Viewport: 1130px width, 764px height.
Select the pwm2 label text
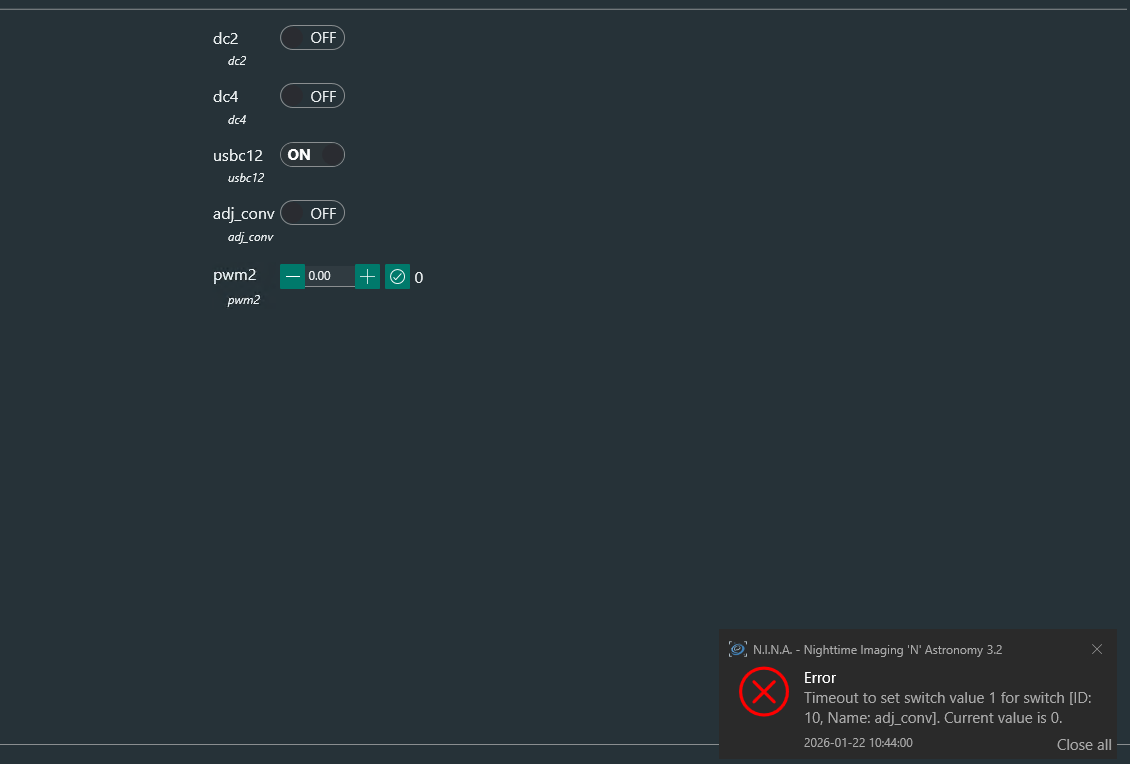pos(234,275)
